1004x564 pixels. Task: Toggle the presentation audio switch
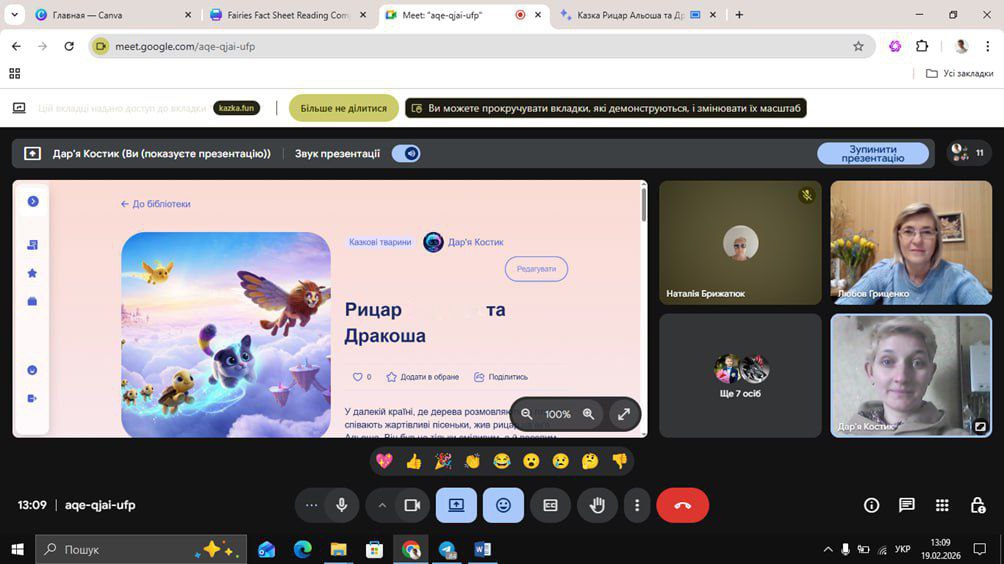[406, 153]
